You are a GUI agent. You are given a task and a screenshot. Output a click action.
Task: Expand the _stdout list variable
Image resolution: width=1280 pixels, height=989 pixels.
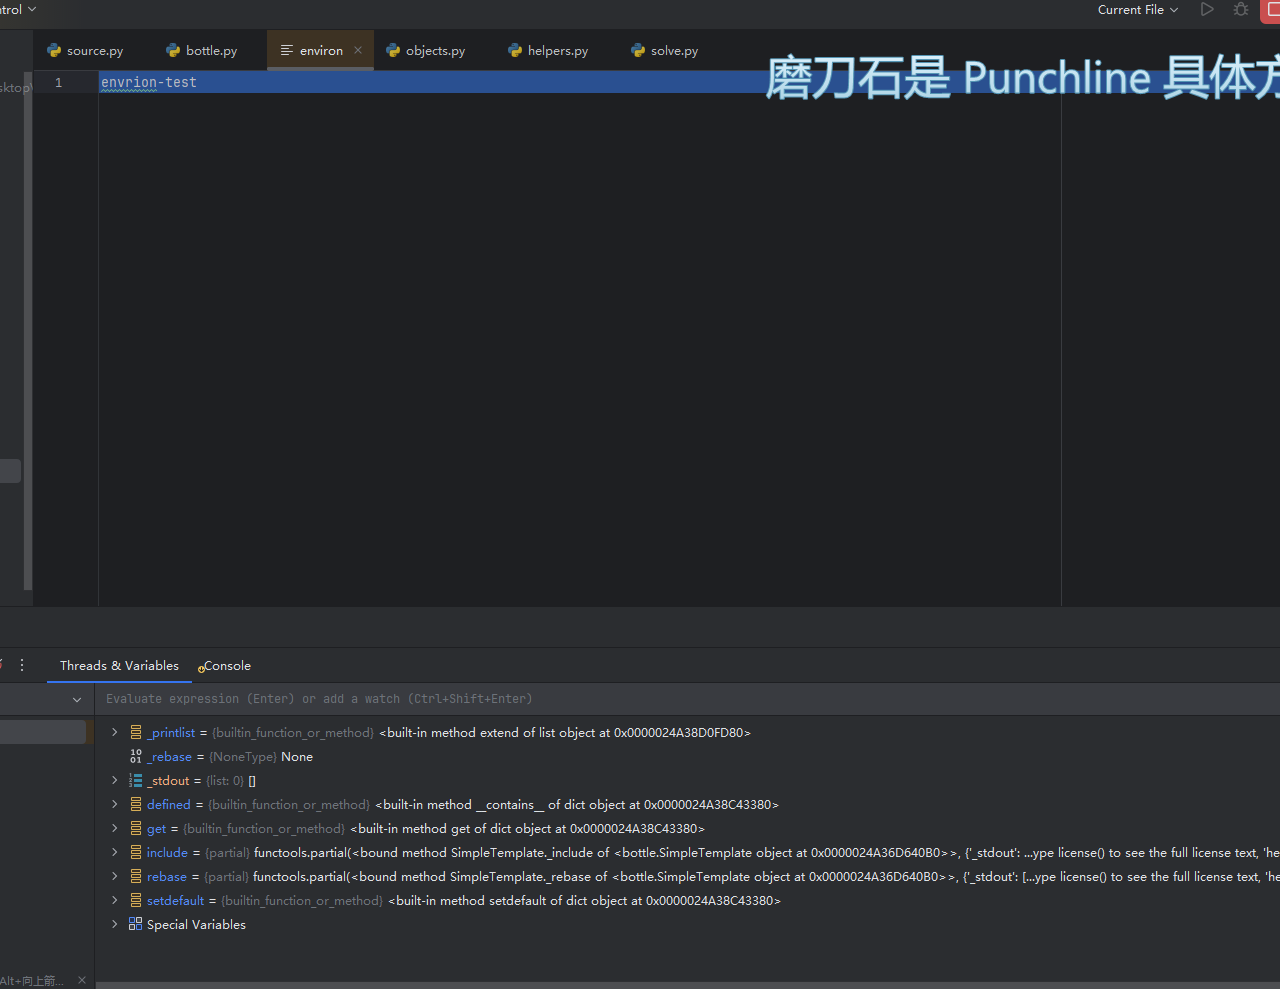point(114,781)
